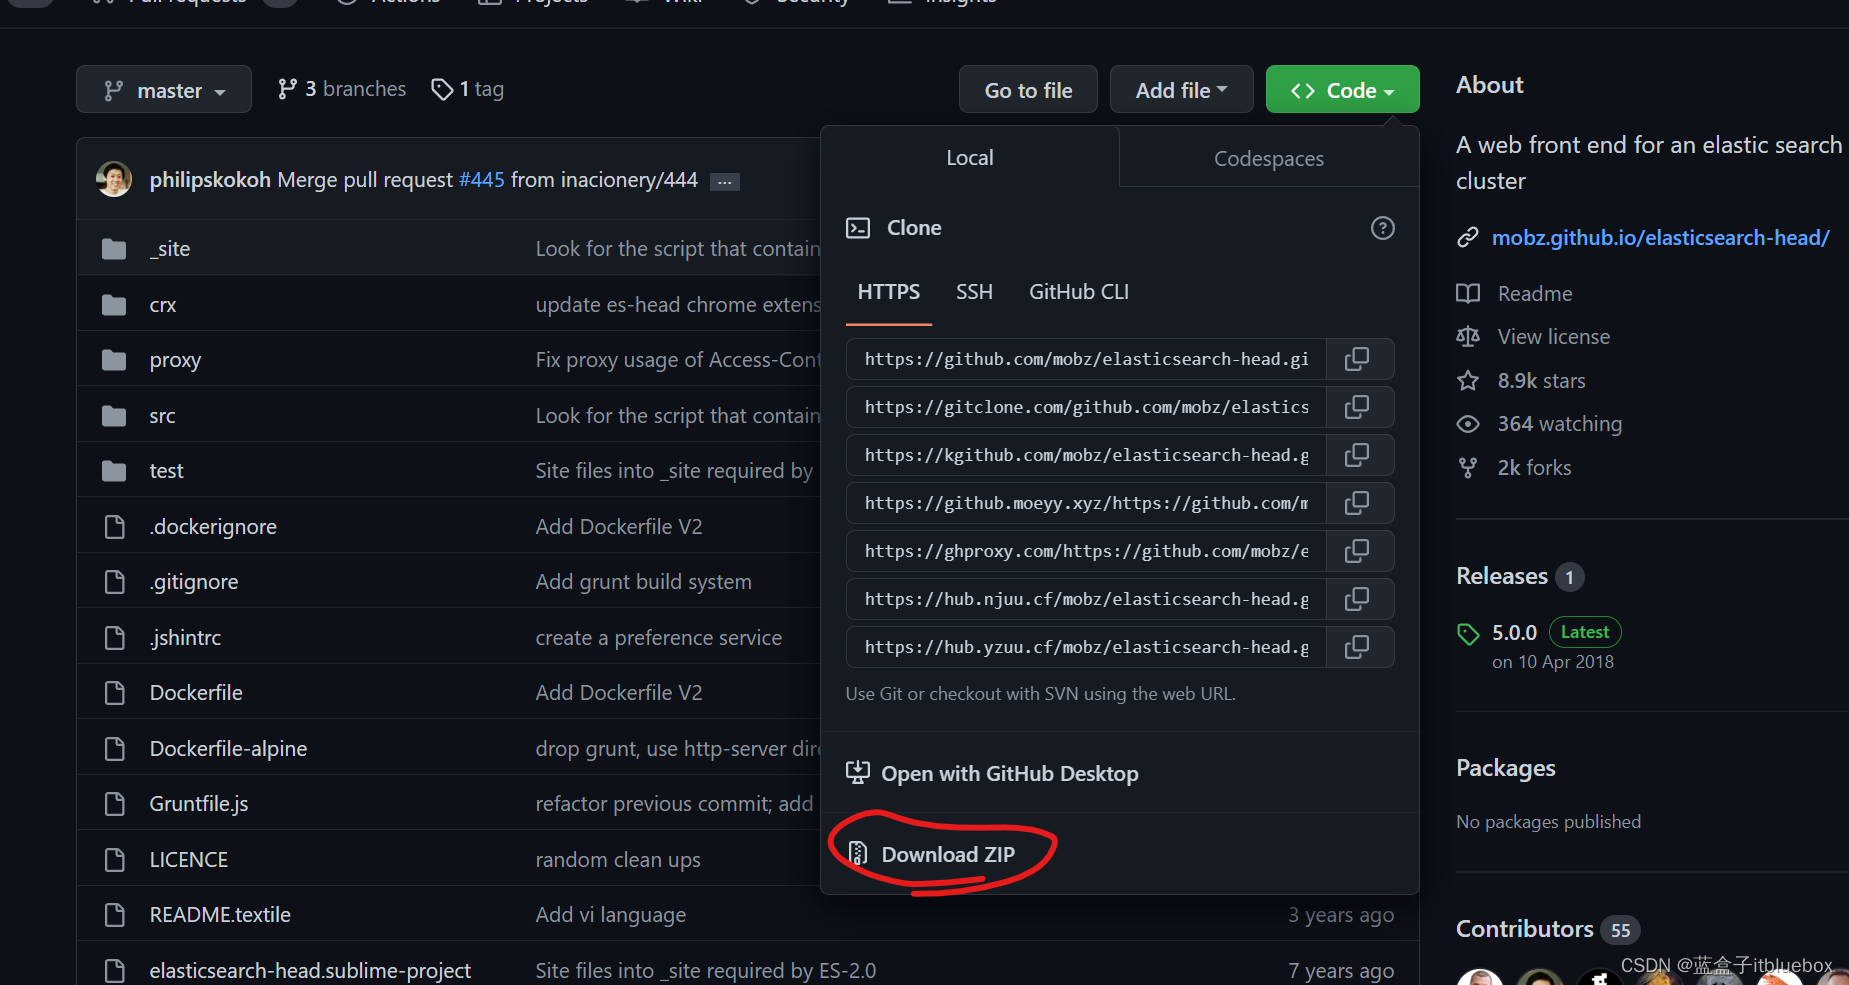Open the View license link

pos(1553,337)
